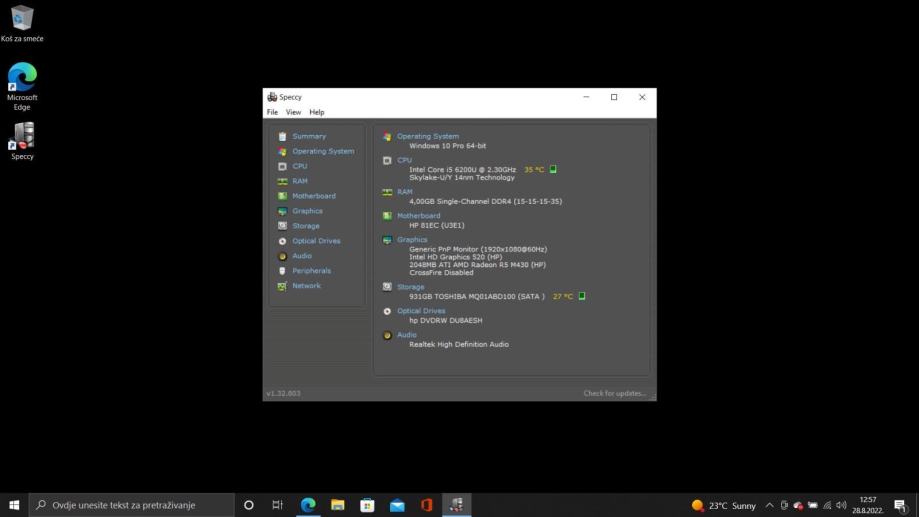
Task: Click the Graphics heading in summary panel
Action: coord(412,240)
